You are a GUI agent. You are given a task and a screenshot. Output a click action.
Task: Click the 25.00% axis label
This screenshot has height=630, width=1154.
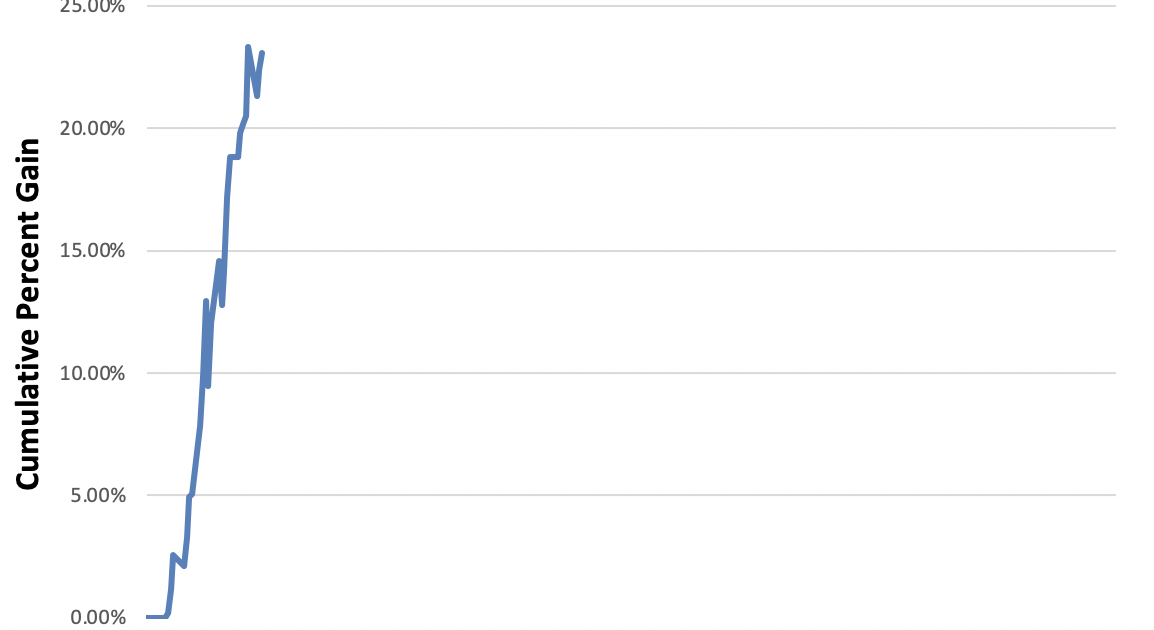94,7
